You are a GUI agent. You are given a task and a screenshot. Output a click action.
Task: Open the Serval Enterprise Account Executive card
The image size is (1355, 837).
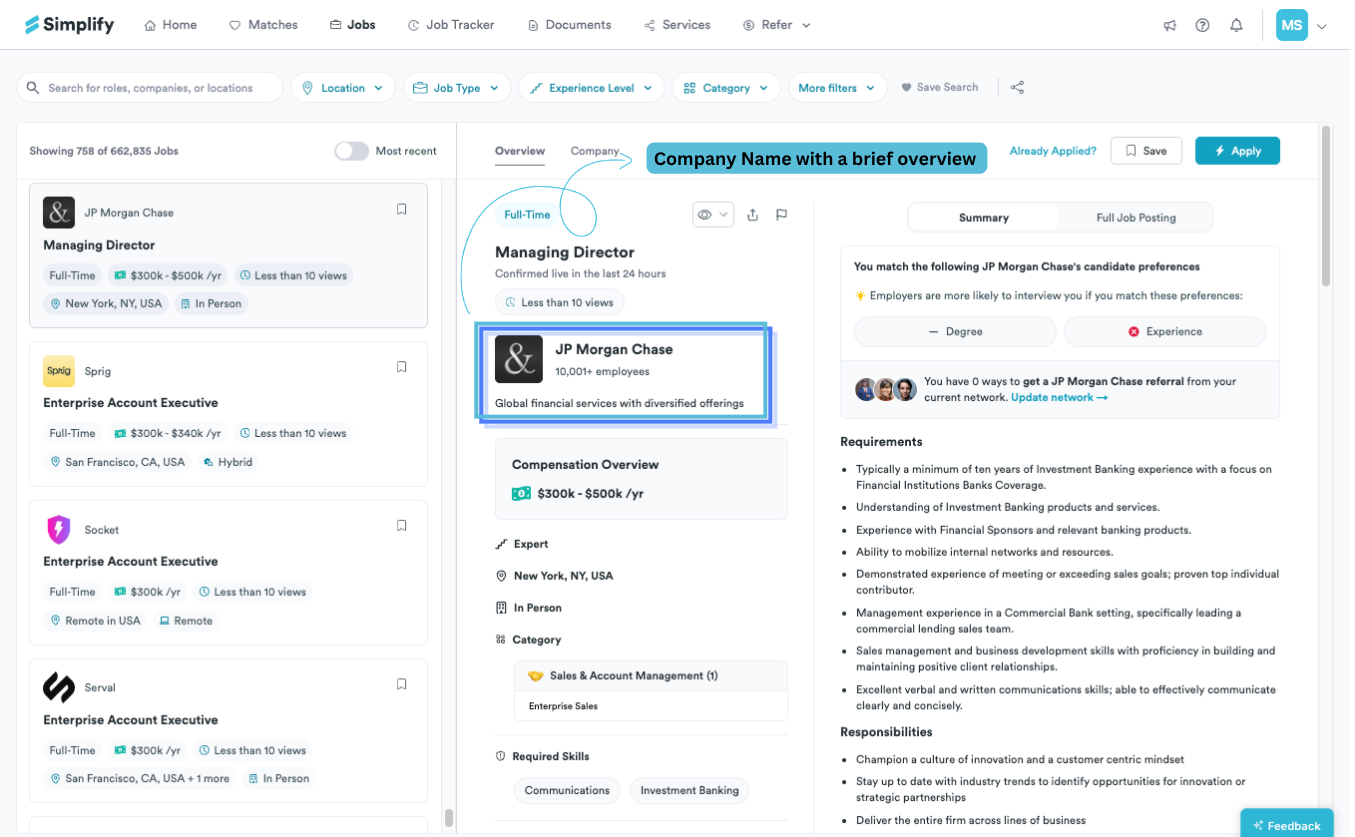(x=228, y=731)
